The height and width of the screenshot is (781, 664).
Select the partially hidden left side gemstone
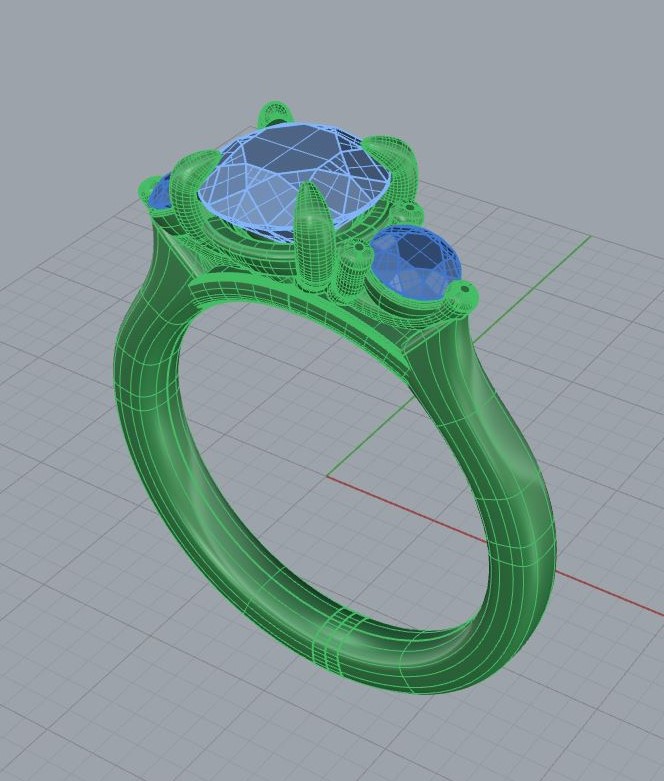pos(158,193)
